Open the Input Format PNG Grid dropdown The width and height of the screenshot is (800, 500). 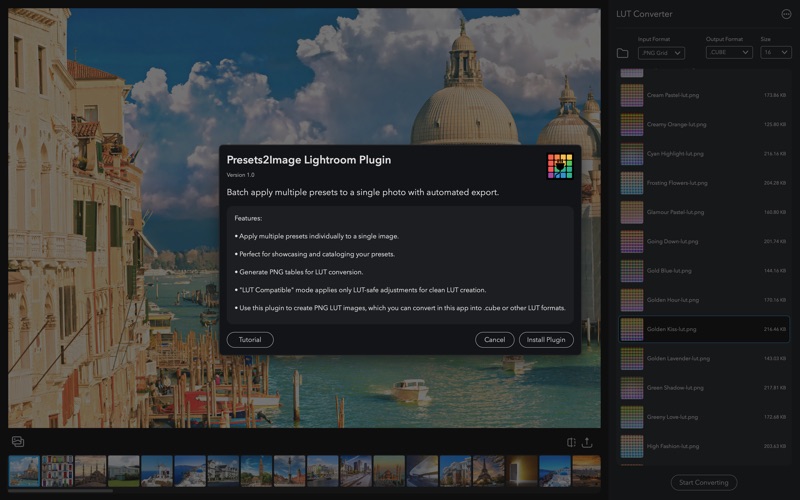coord(661,53)
